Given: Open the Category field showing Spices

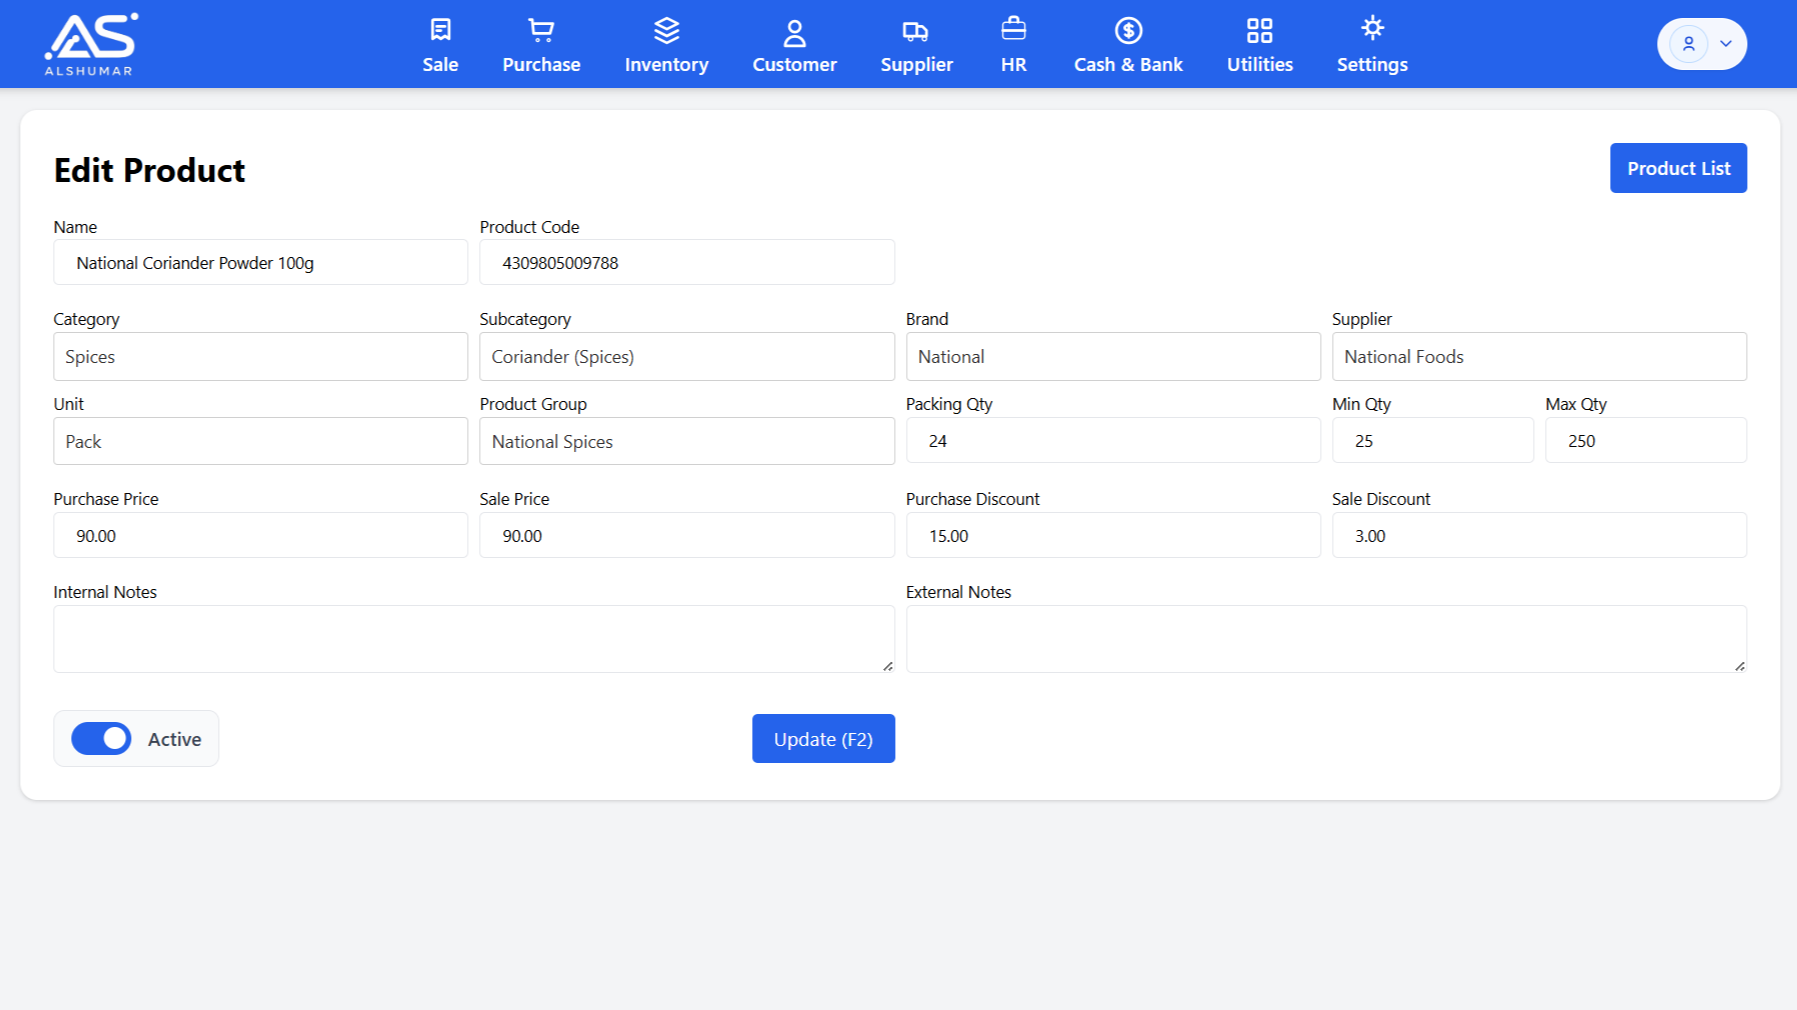Looking at the screenshot, I should click(x=260, y=356).
